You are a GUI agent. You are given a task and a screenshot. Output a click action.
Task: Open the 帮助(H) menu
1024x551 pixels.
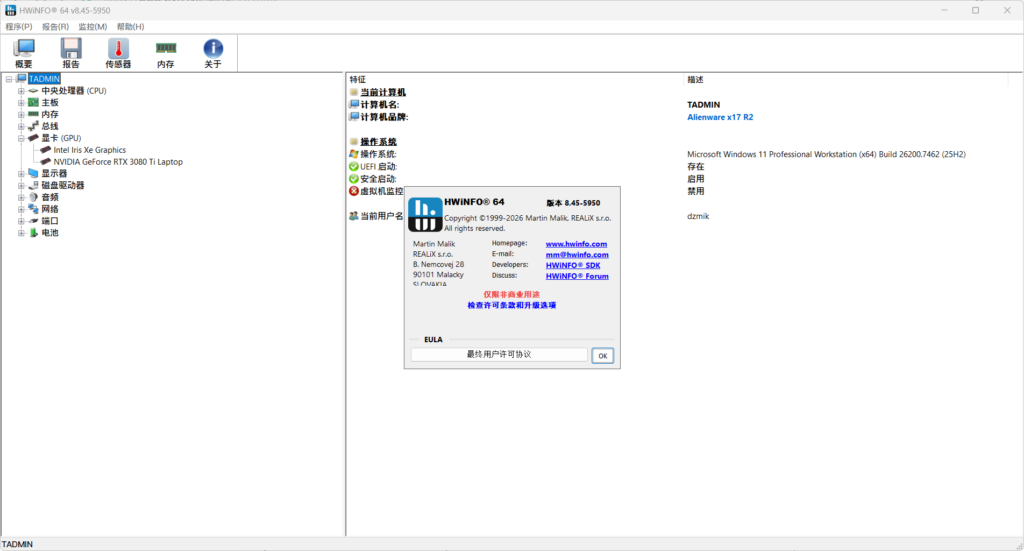pos(130,27)
